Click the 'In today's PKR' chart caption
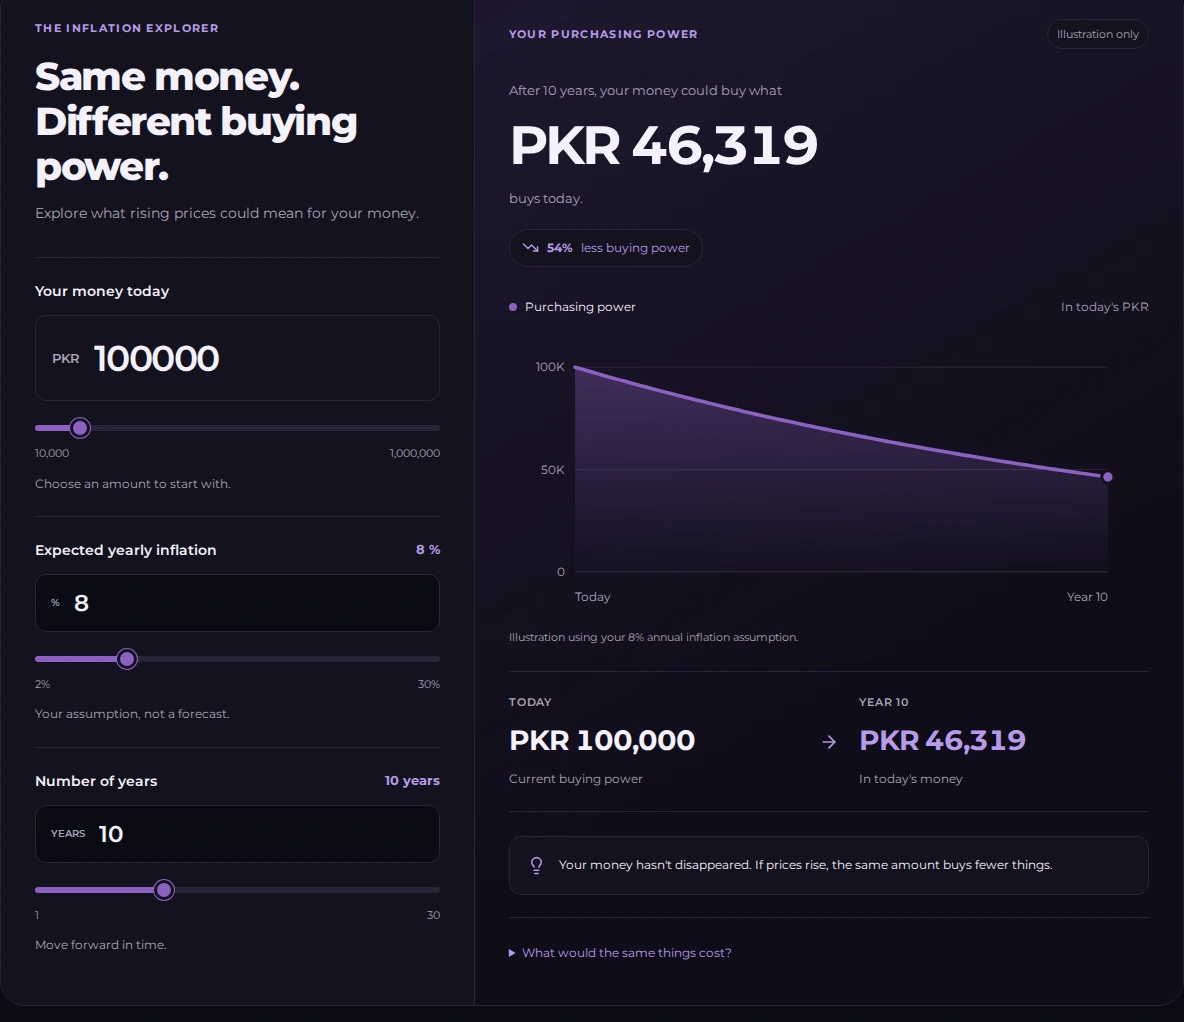 (1104, 307)
